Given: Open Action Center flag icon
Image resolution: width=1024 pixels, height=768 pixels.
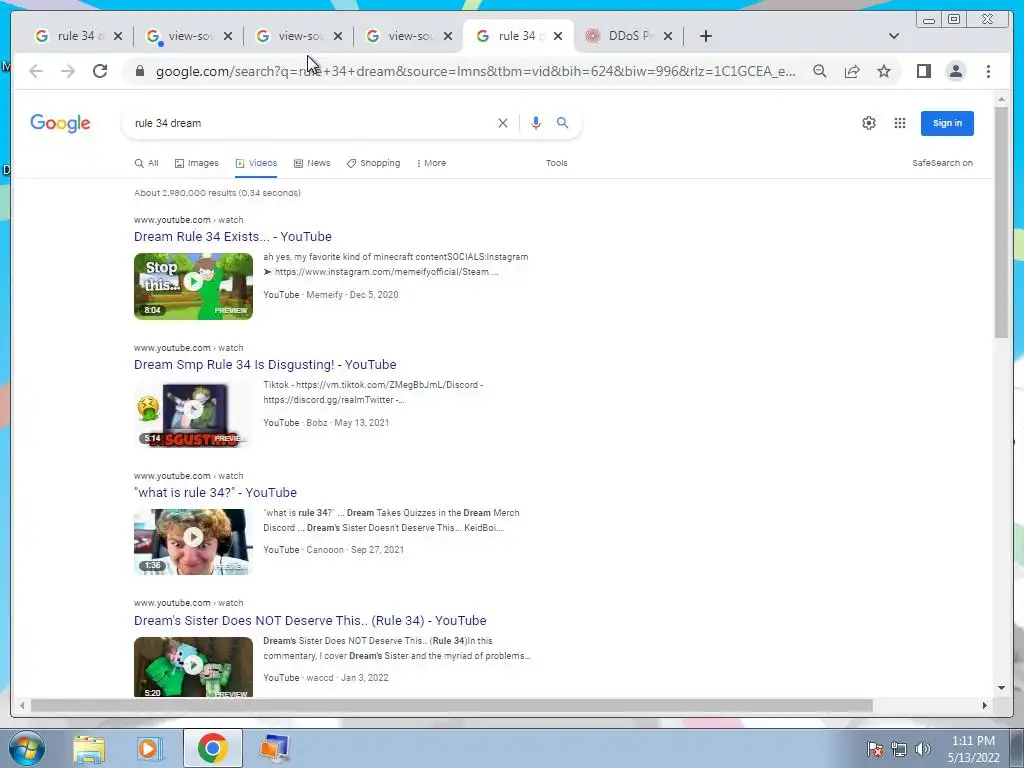Looking at the screenshot, I should point(874,749).
